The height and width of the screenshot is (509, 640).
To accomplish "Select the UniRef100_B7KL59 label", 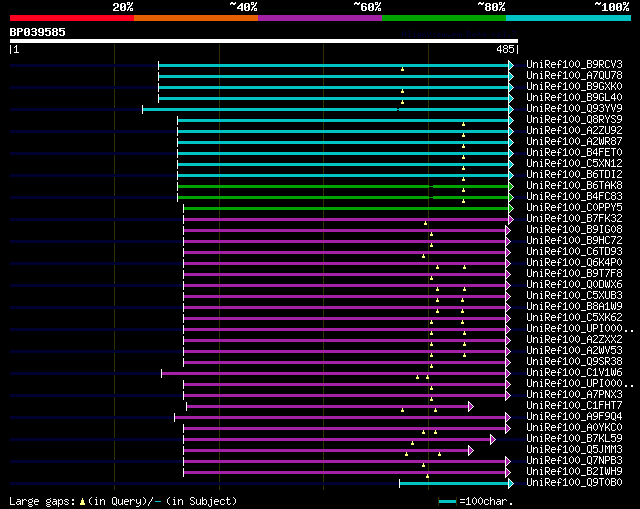I will click(574, 439).
